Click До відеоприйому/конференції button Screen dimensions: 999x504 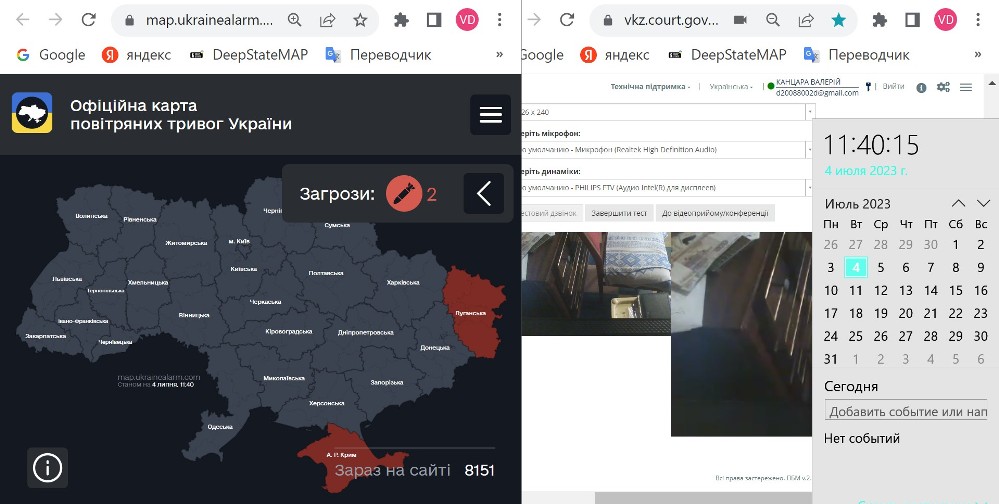pyautogui.click(x=715, y=213)
